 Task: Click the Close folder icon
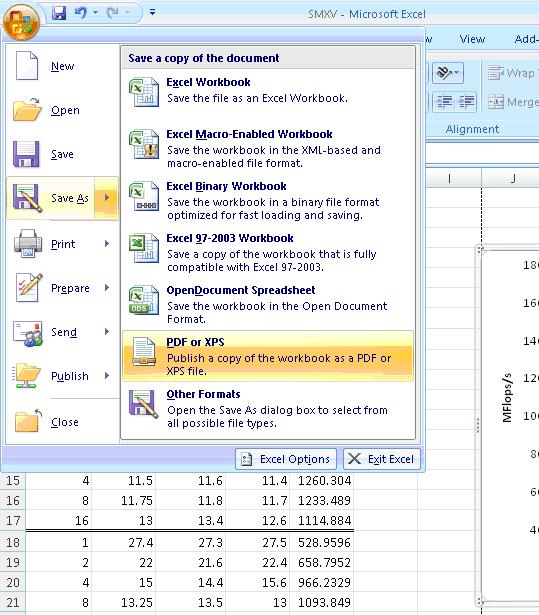[28, 420]
